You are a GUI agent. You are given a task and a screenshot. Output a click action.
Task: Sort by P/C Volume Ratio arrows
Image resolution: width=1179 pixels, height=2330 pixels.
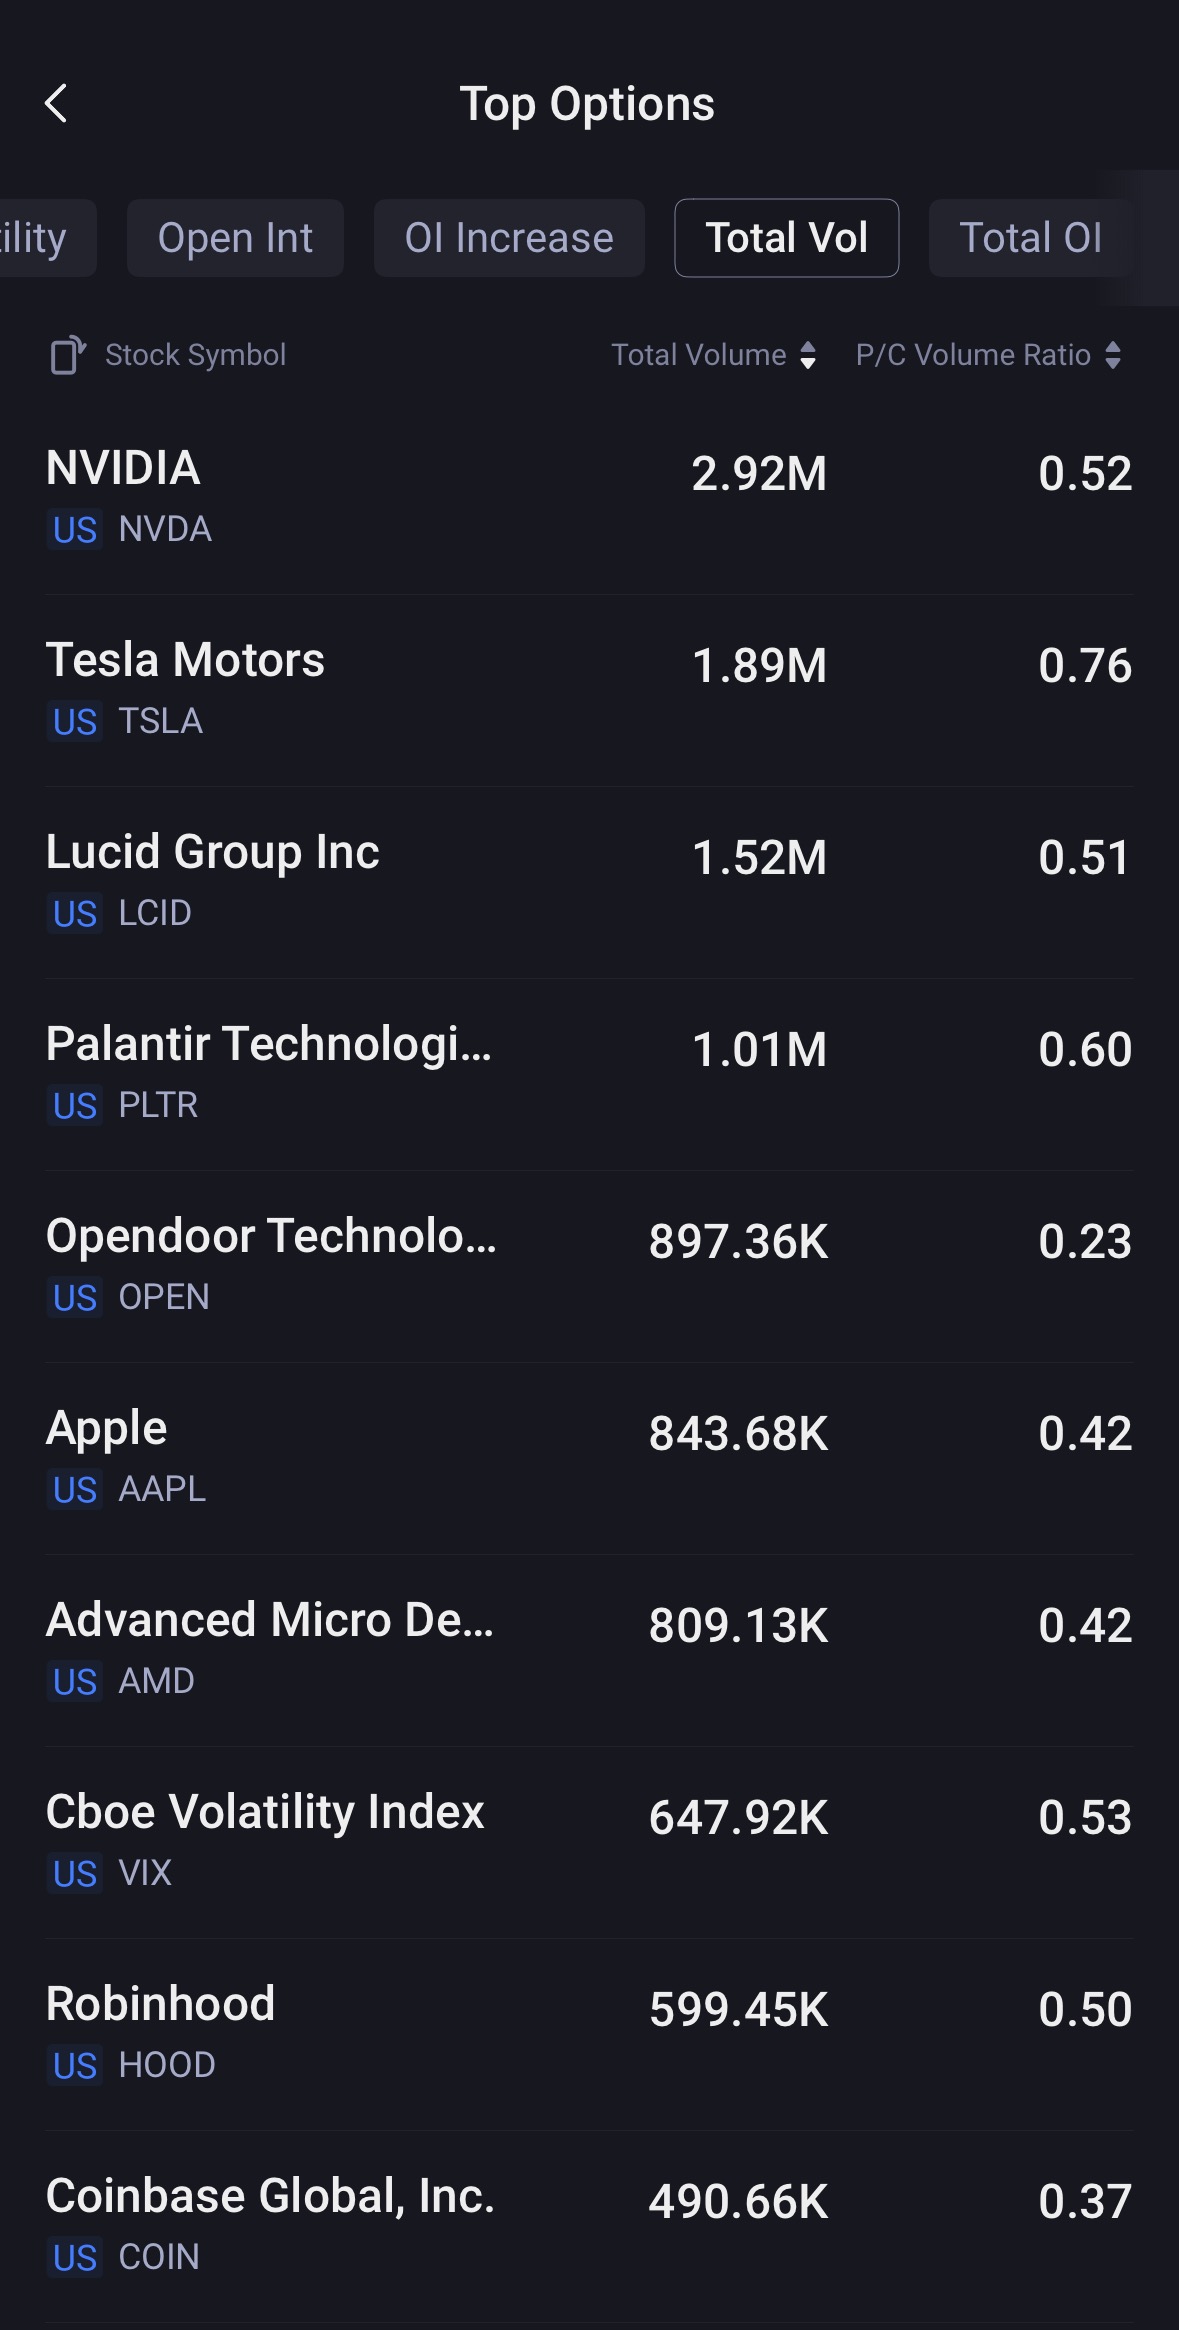click(1113, 355)
